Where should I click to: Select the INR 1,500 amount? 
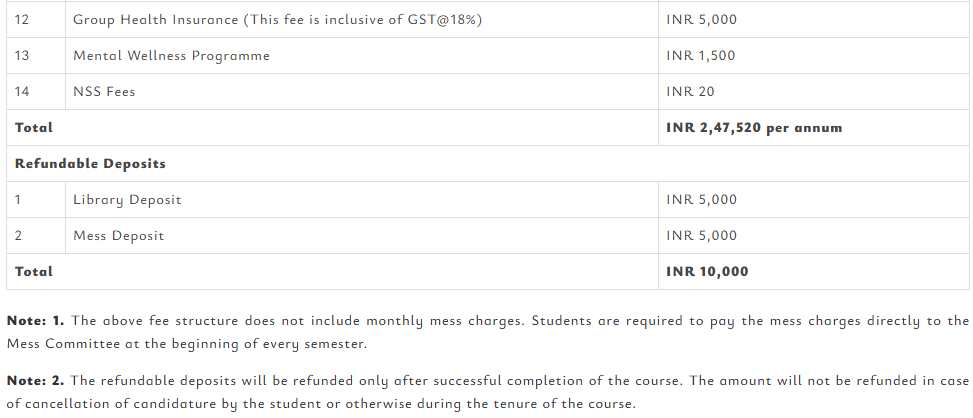click(700, 56)
